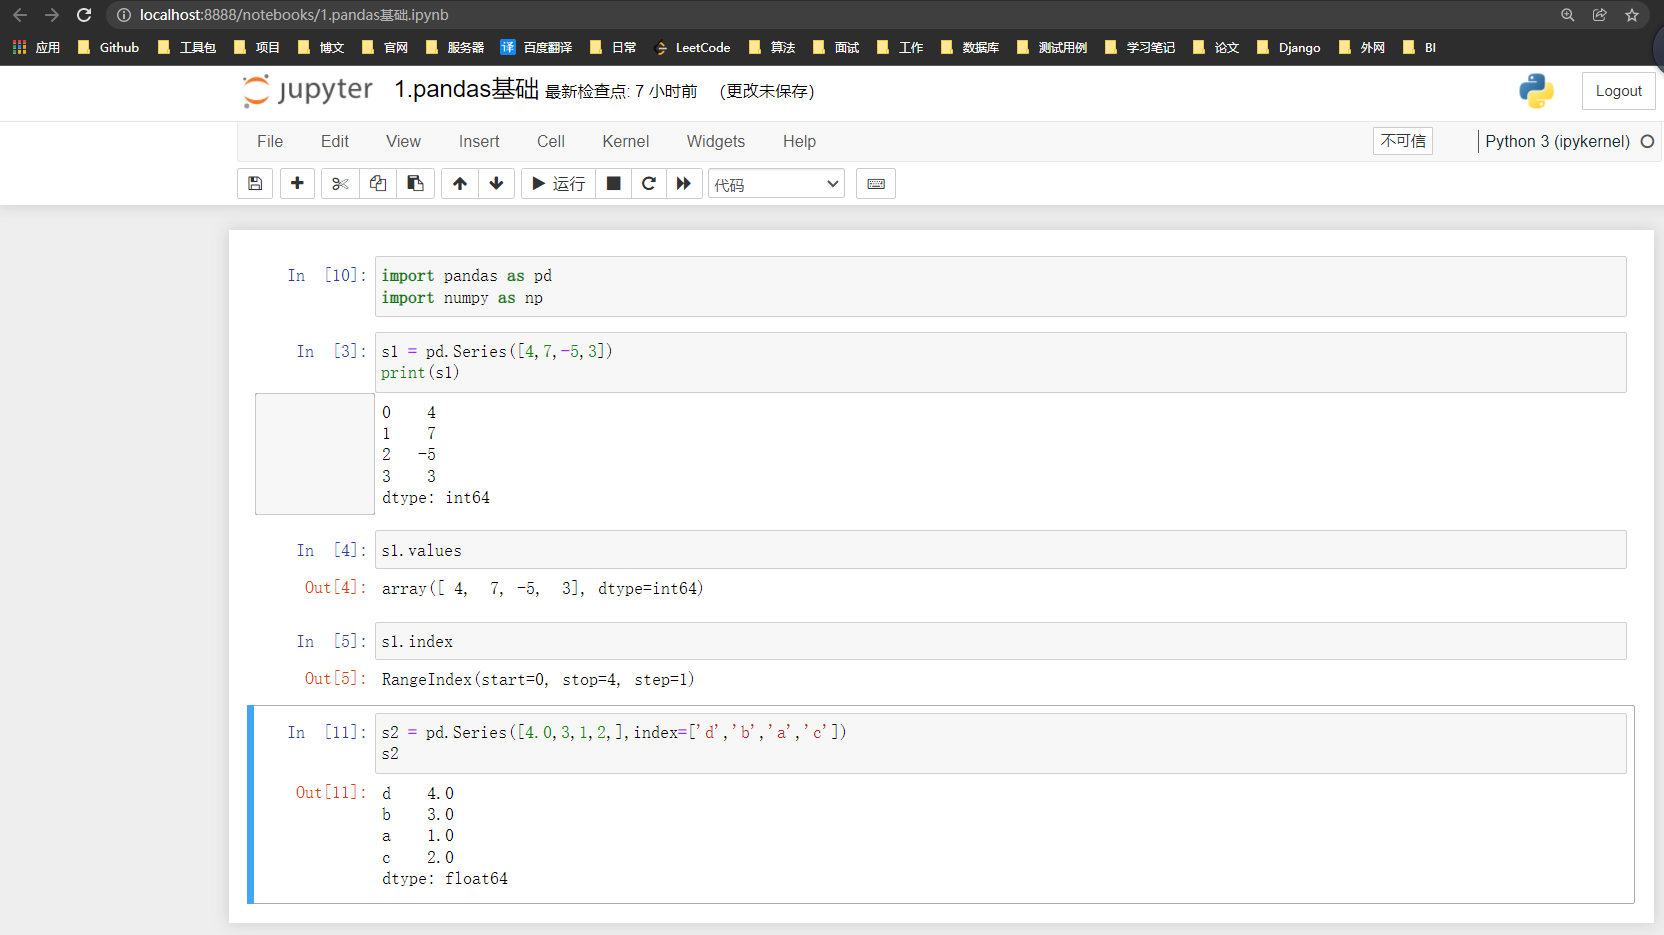Viewport: 1664px width, 935px height.
Task: Click the site info icon in the address bar
Action: pos(123,15)
